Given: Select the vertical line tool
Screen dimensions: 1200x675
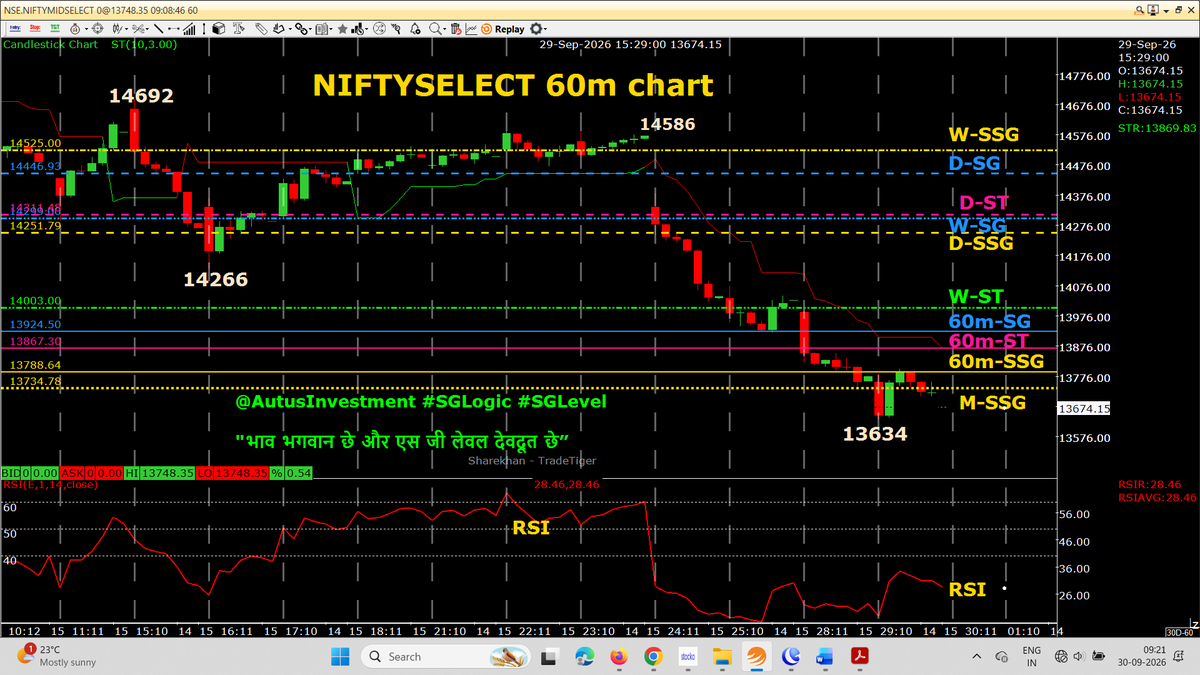Looking at the screenshot, I should click(204, 29).
